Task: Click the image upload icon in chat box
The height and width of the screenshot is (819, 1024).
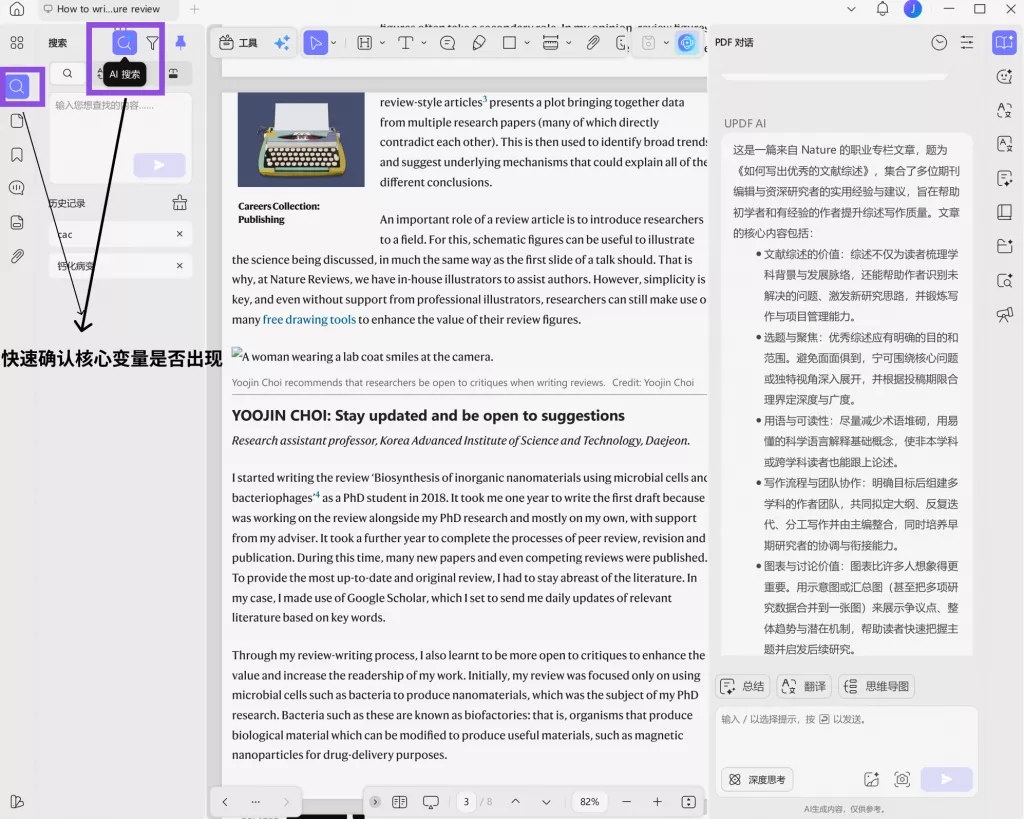Action: click(872, 779)
